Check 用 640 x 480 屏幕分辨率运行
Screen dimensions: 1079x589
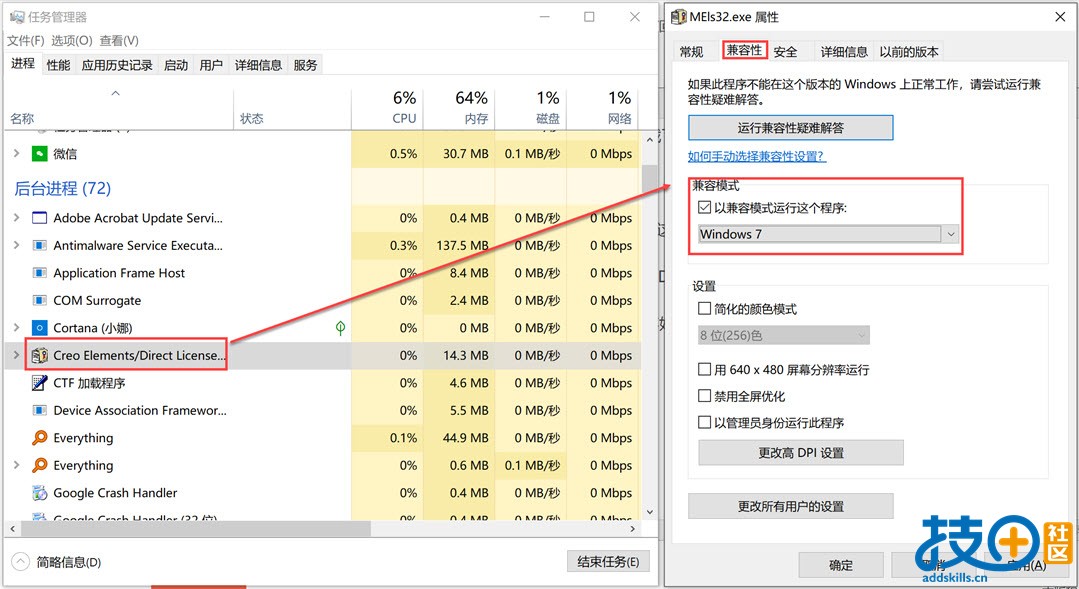tap(704, 370)
